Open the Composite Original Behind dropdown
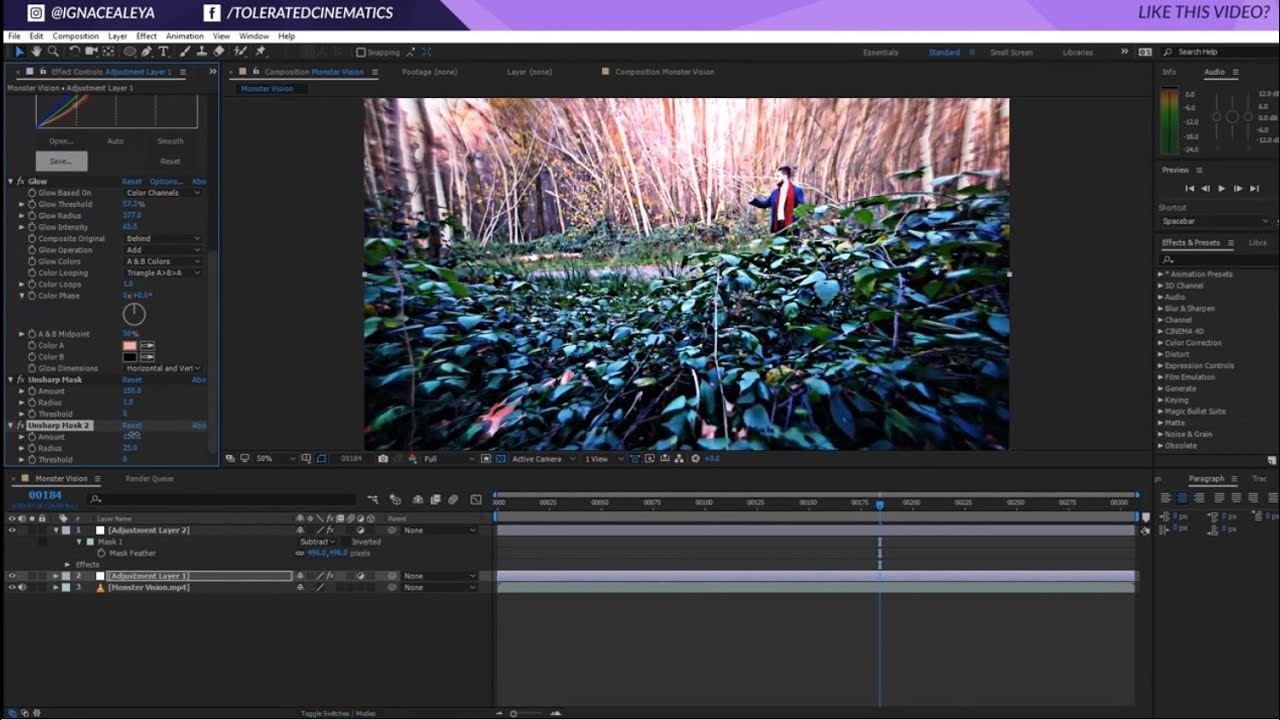The width and height of the screenshot is (1280, 720). click(x=163, y=239)
